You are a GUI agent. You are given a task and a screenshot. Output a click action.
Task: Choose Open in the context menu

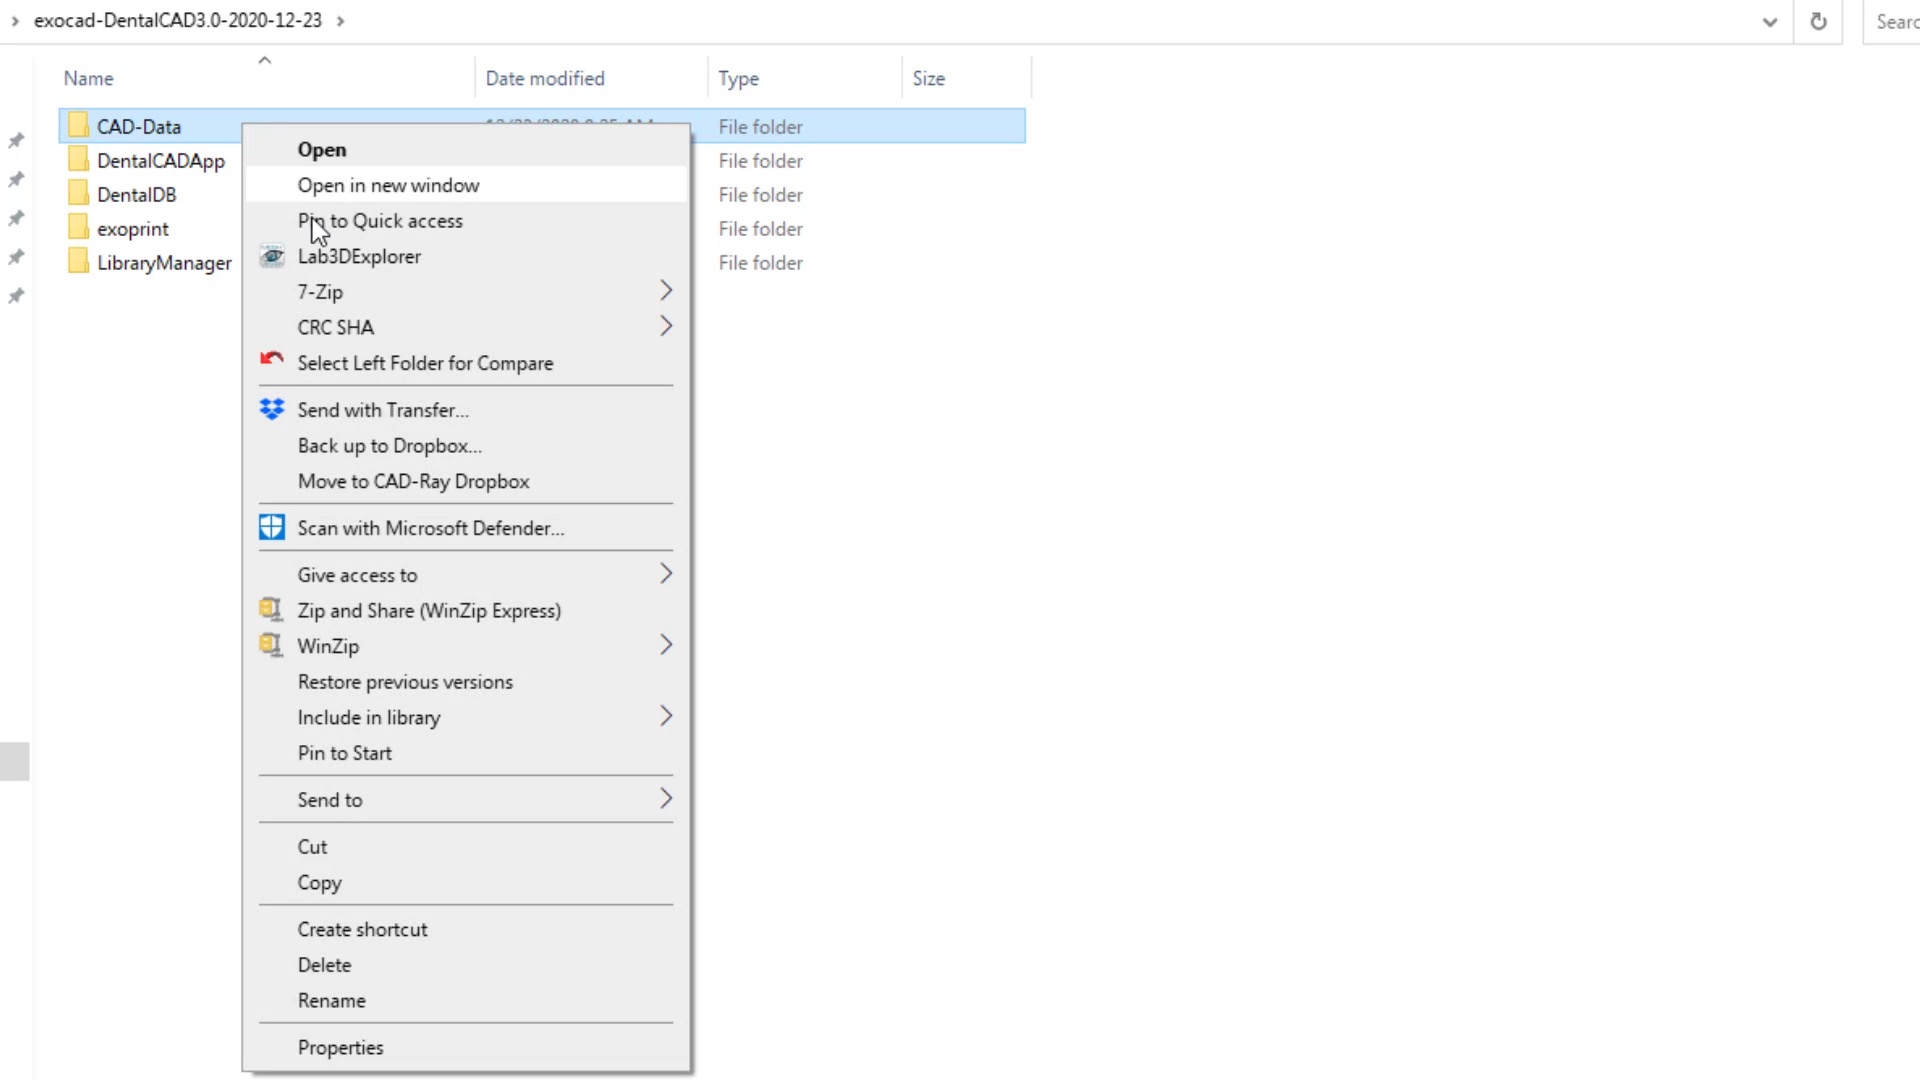tap(466, 149)
